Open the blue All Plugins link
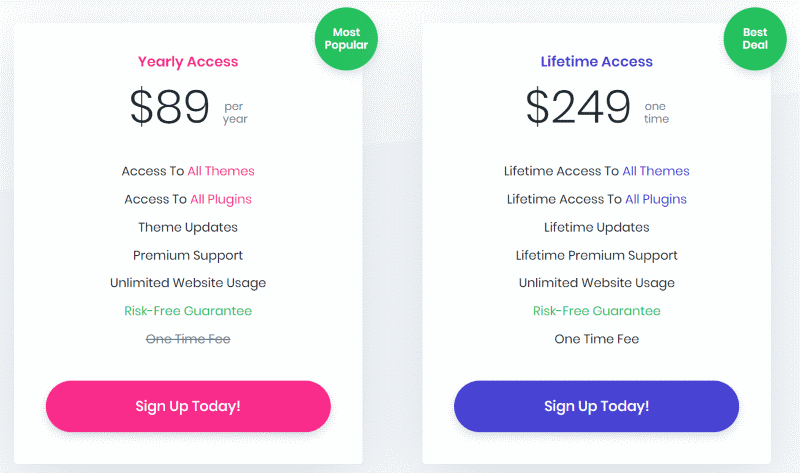This screenshot has height=473, width=800. tap(656, 200)
